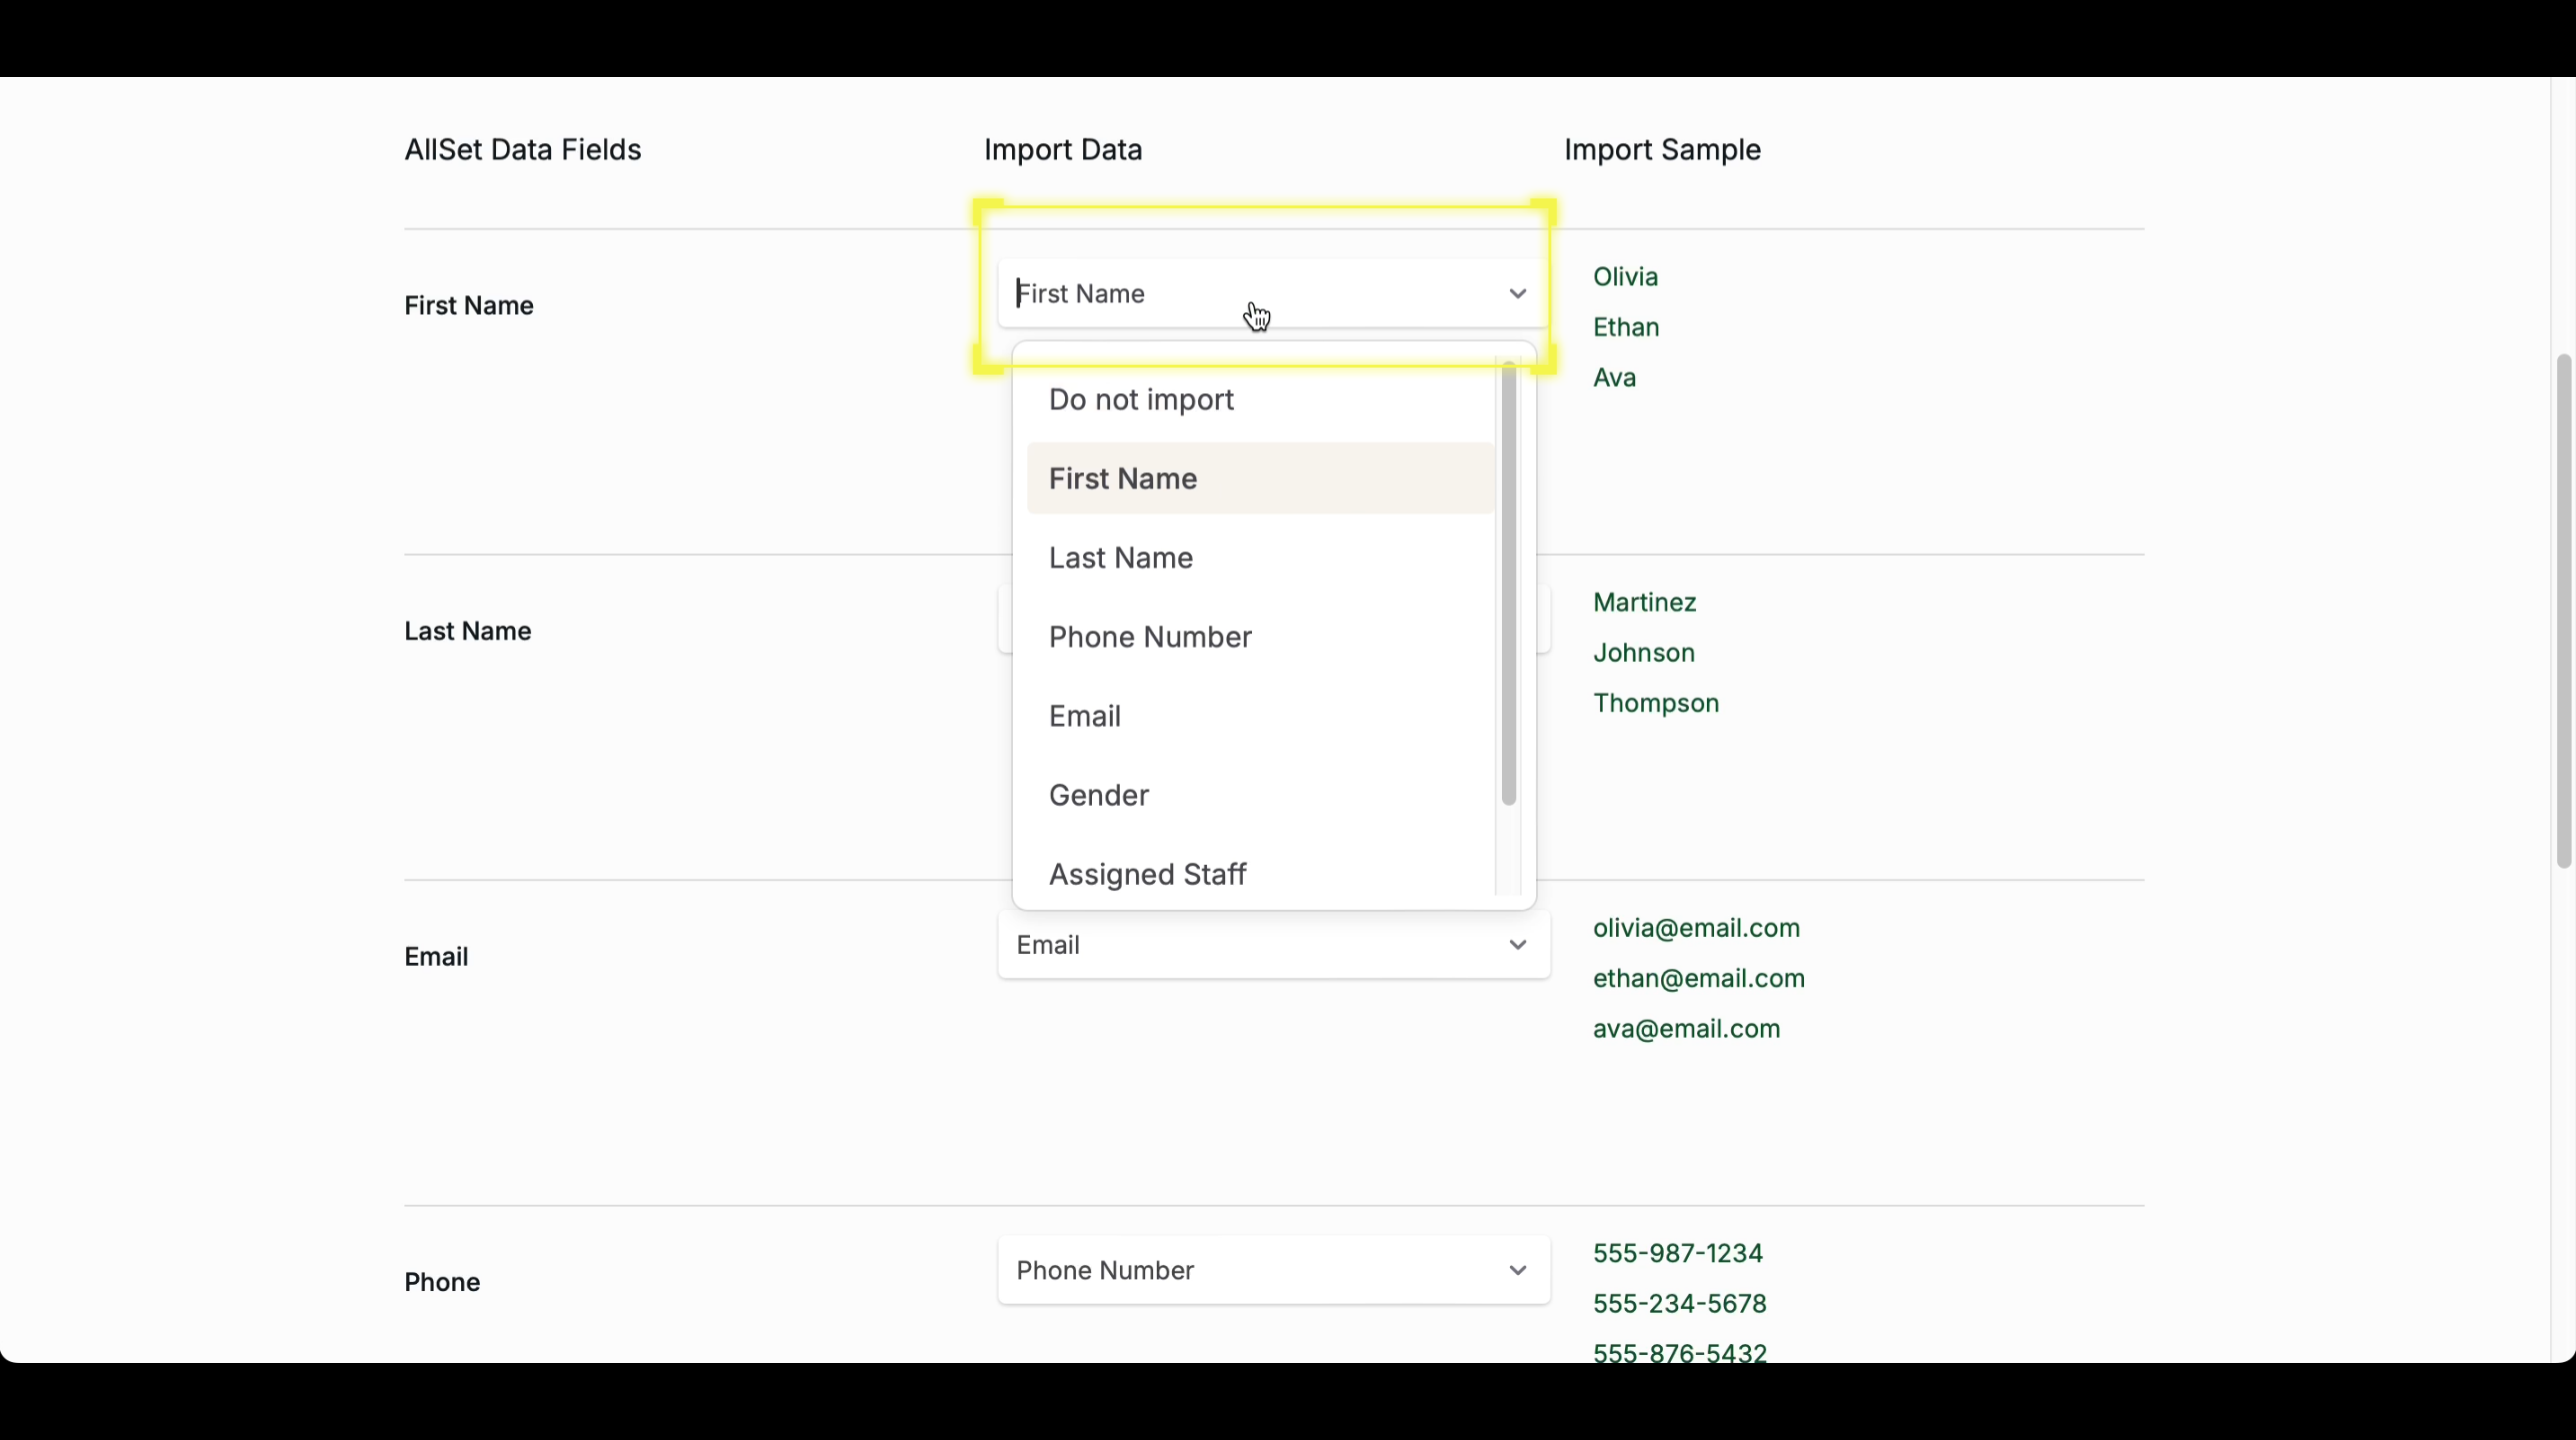This screenshot has height=1440, width=2576.
Task: Select 'First Name' in dropdown list
Action: click(1122, 479)
